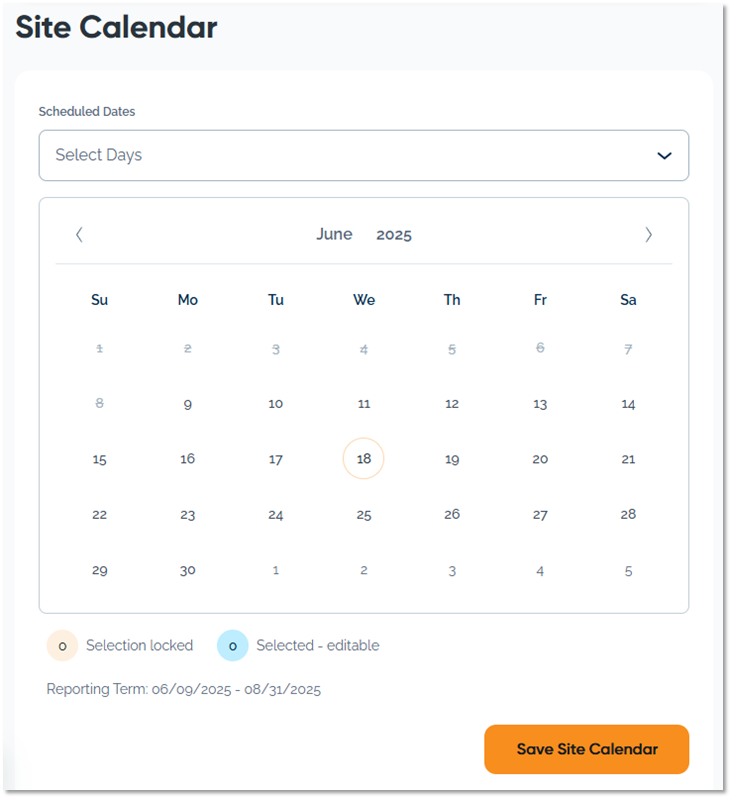Click the date June 22
732x799 pixels.
point(100,515)
